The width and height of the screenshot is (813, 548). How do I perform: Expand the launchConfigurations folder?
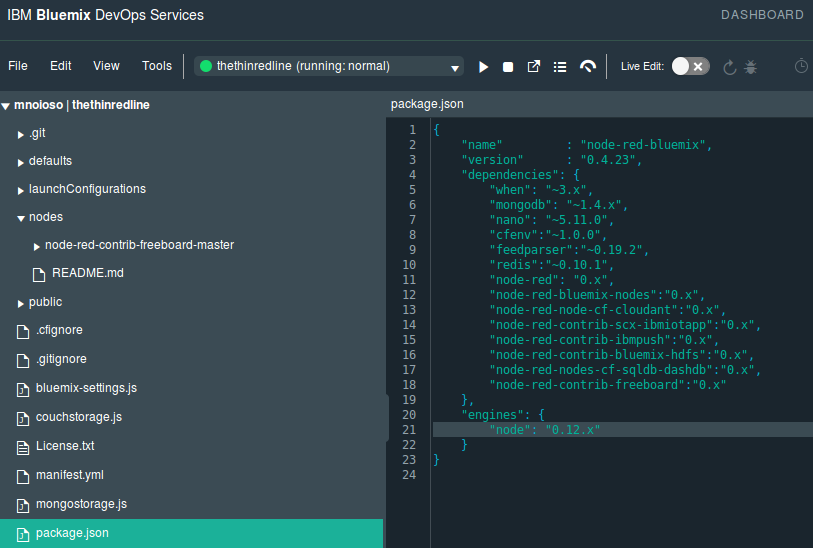[x=20, y=191]
